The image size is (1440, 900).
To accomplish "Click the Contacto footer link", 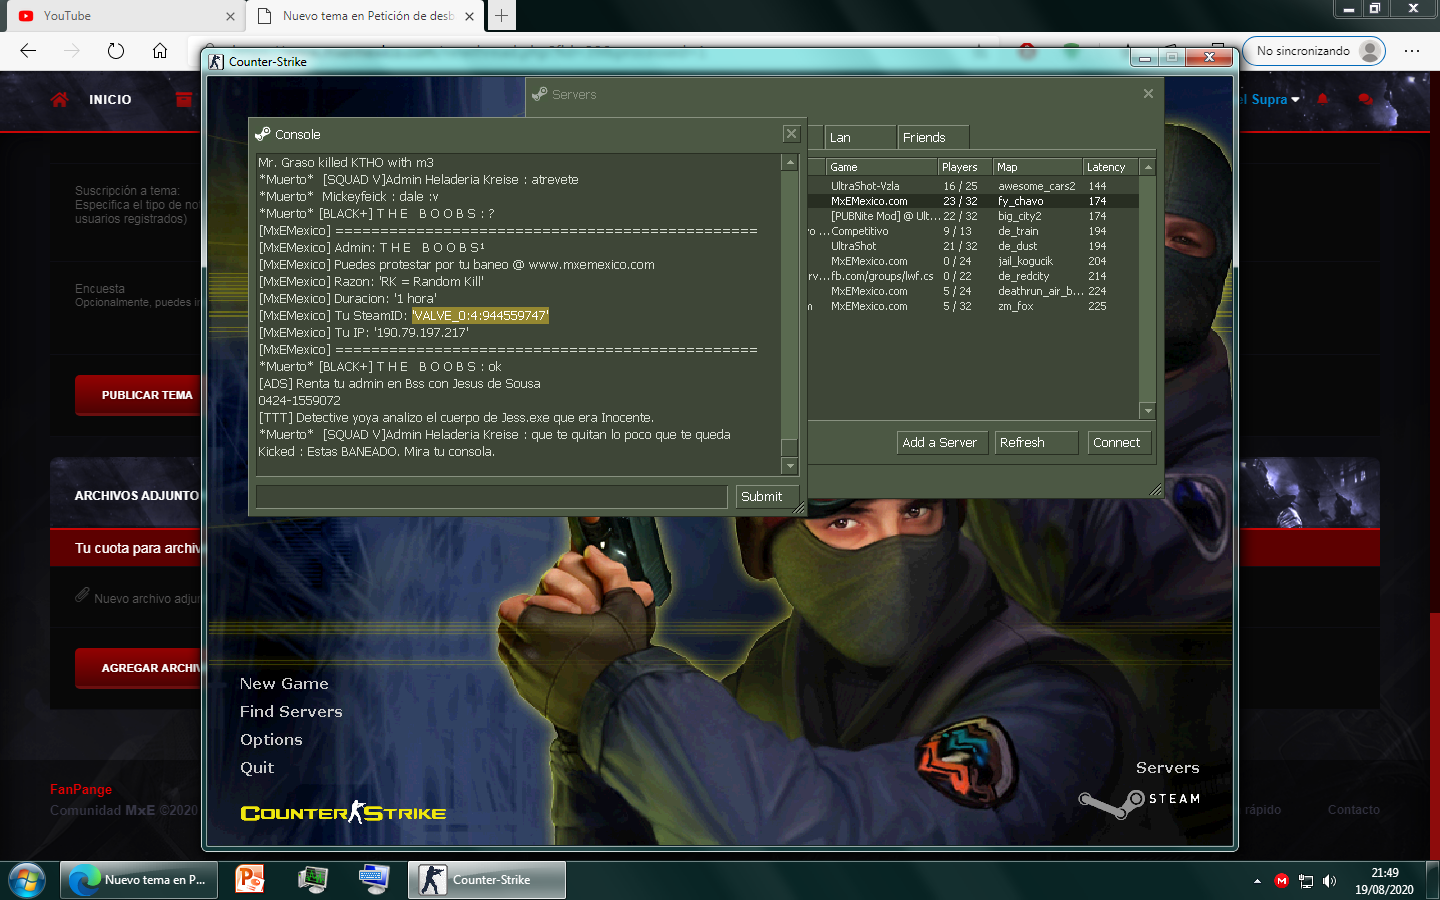I will (1354, 810).
